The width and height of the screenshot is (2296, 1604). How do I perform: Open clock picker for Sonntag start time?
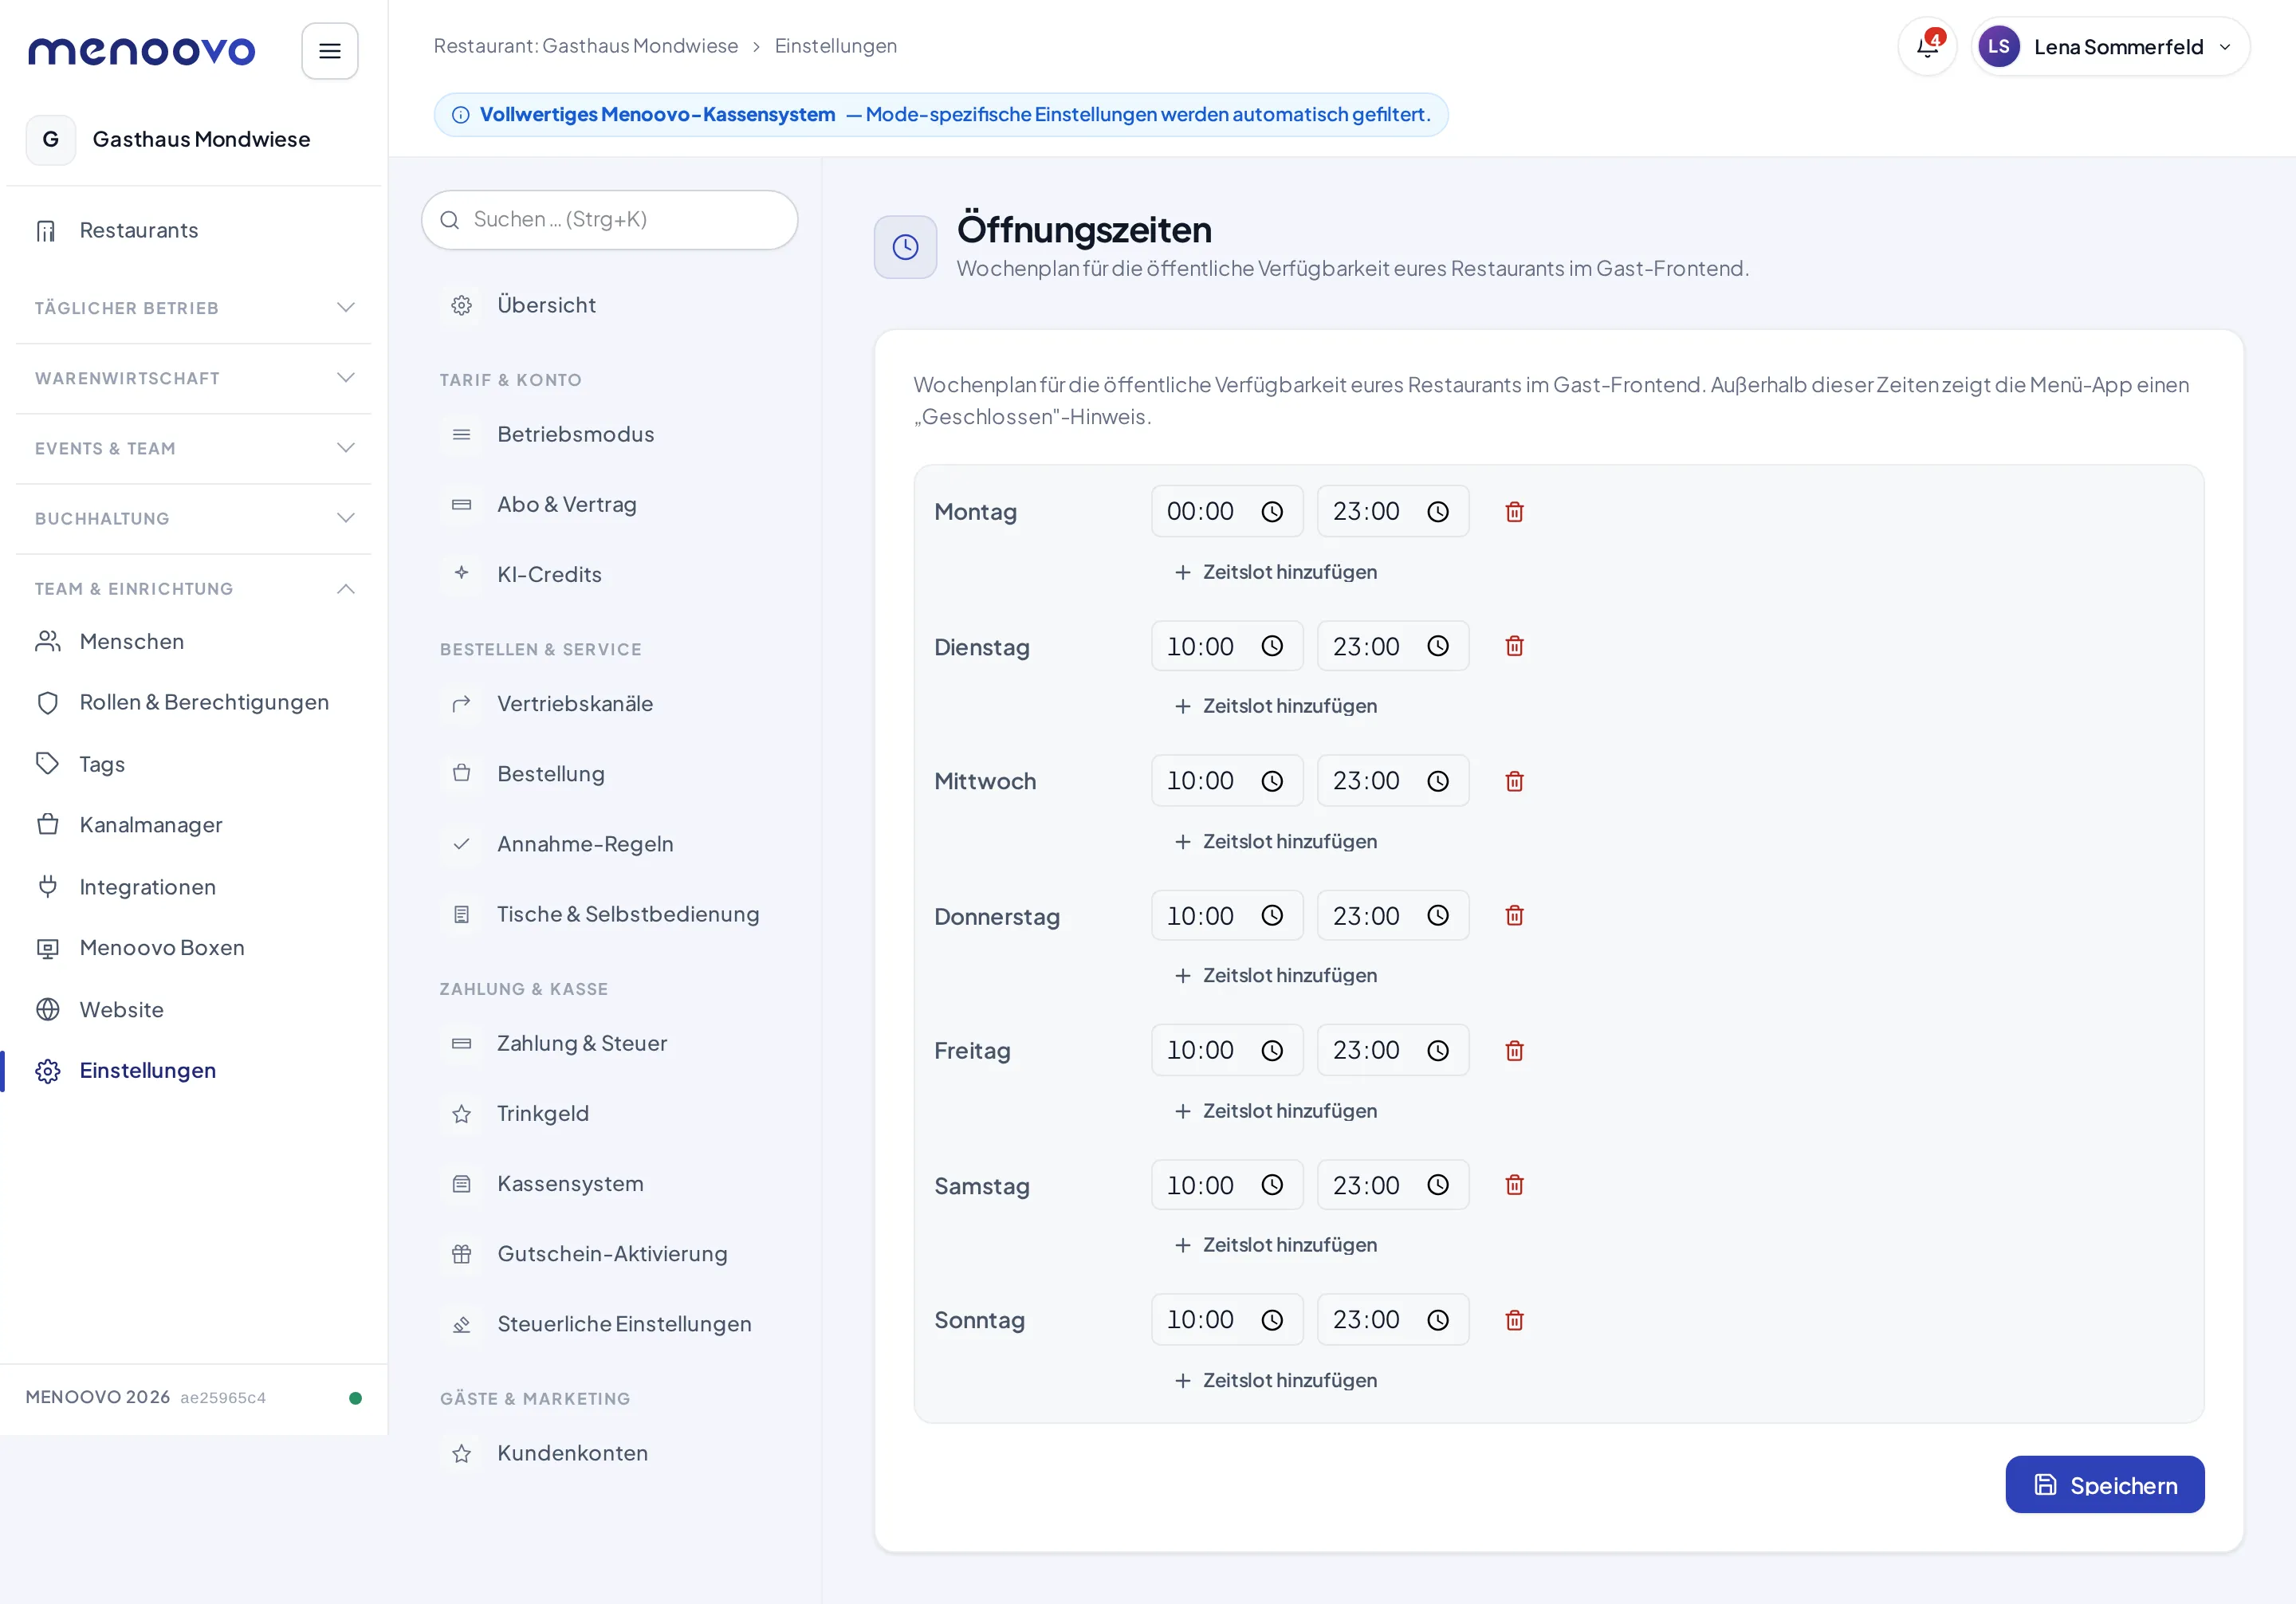pos(1272,1320)
